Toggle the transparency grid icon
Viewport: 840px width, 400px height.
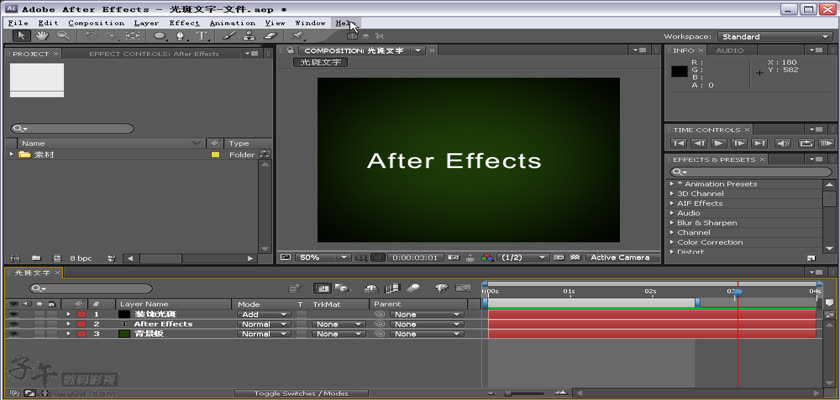point(575,258)
